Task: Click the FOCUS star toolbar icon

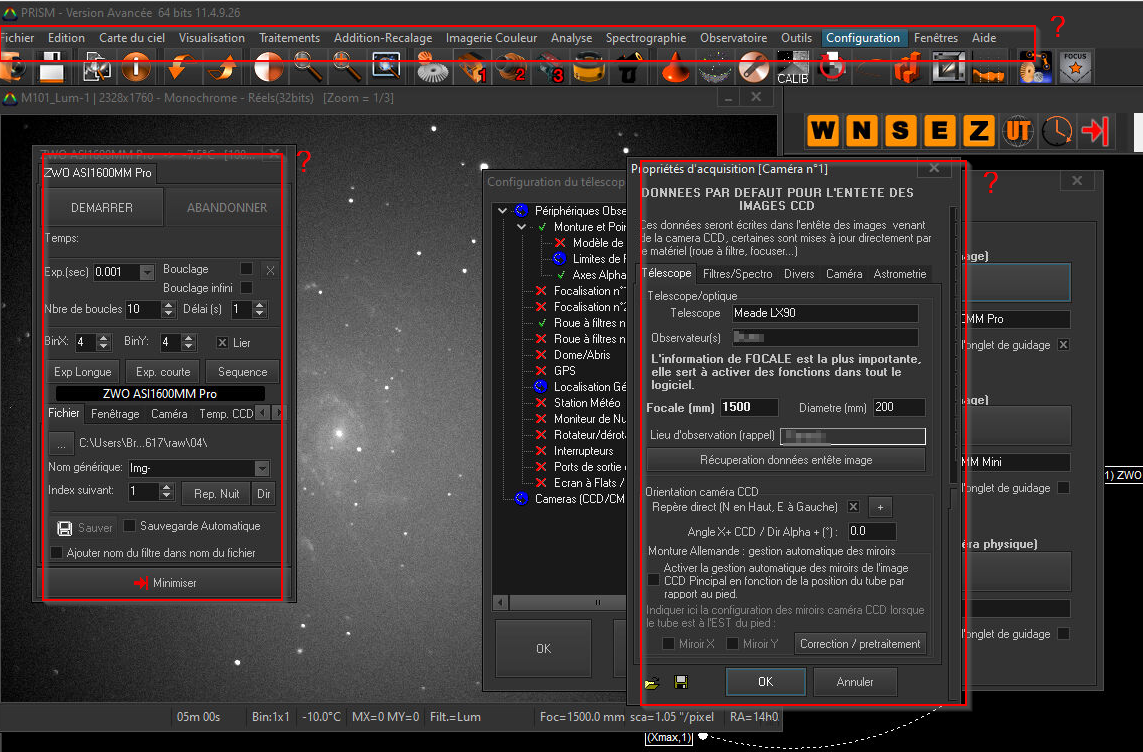Action: pos(1075,67)
